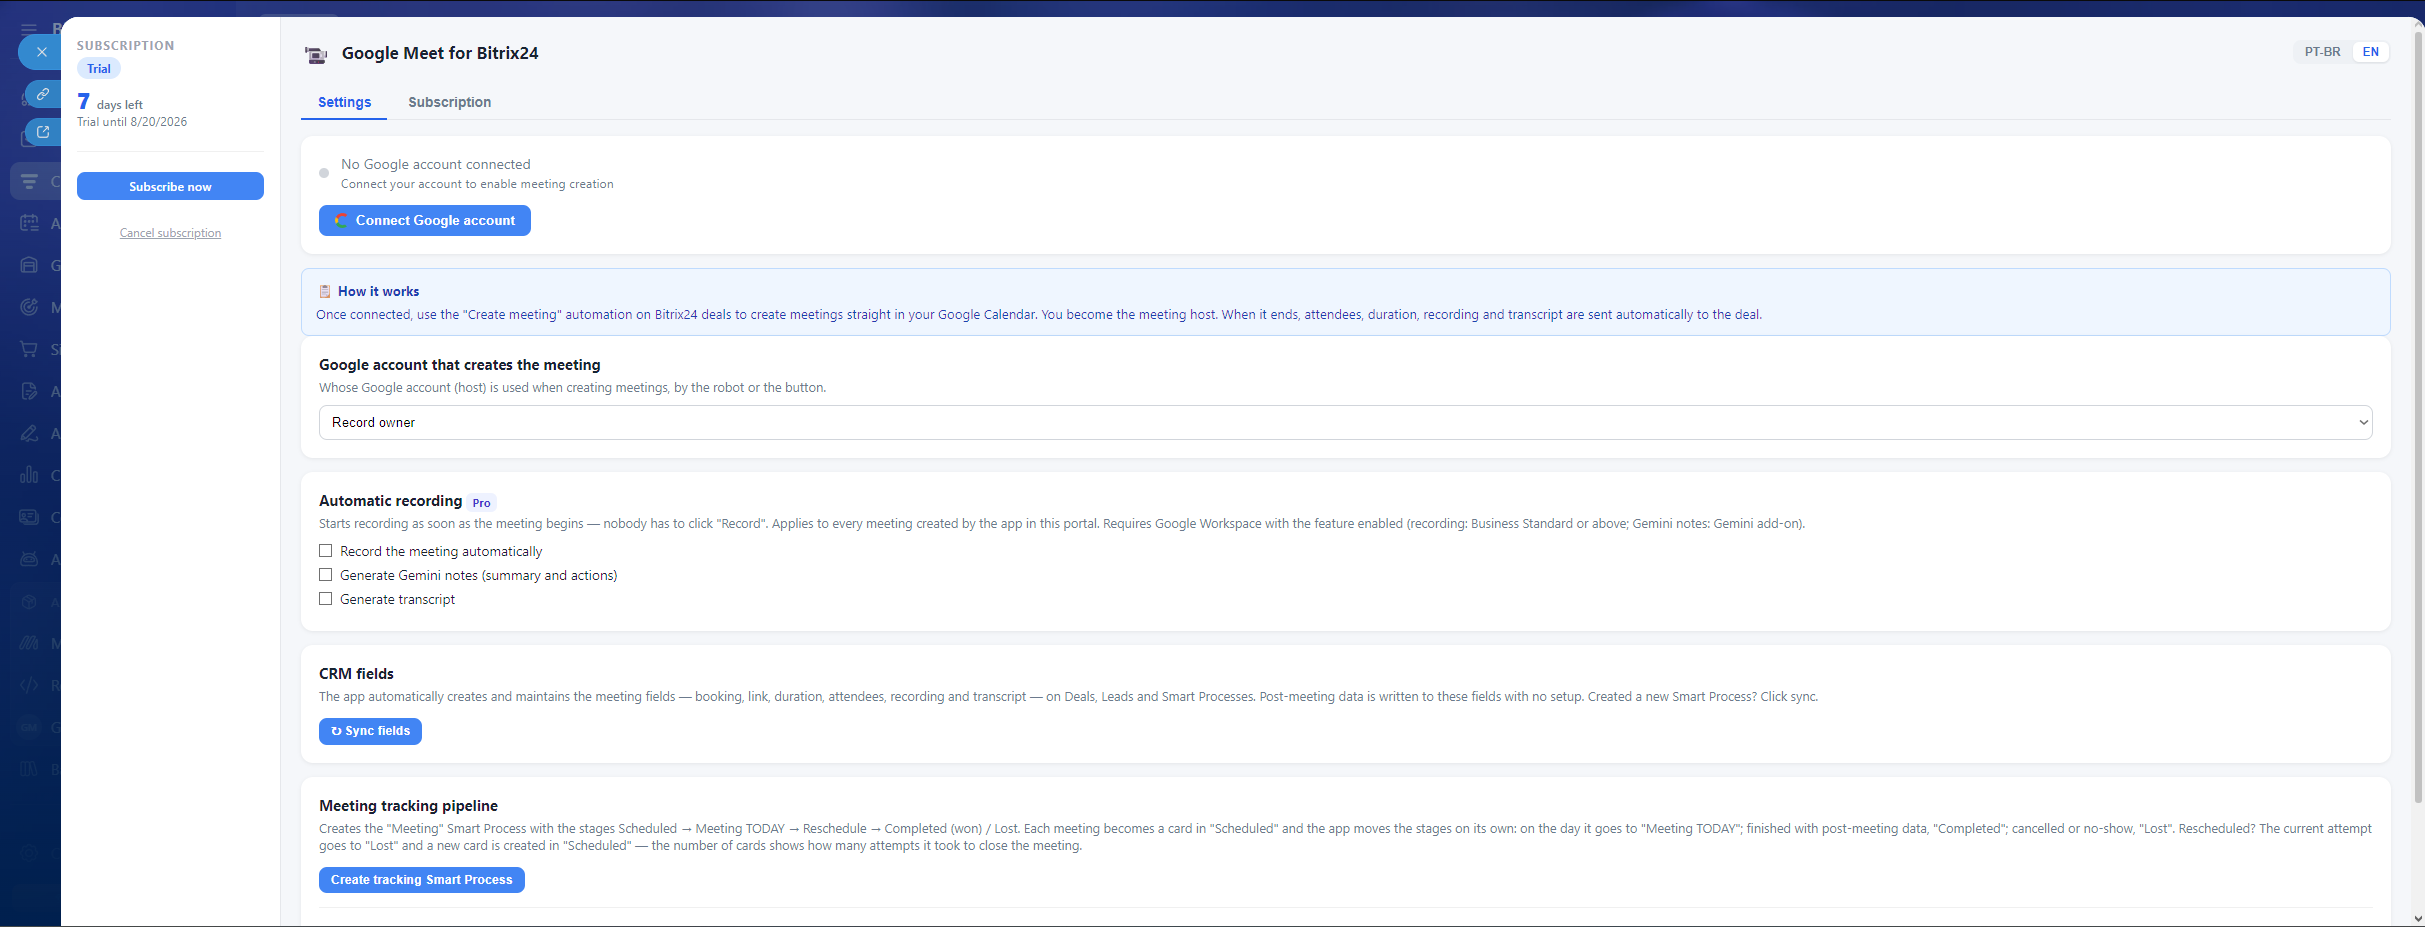Click the code brackets icon in the sidebar
The width and height of the screenshot is (2425, 927).
click(29, 685)
